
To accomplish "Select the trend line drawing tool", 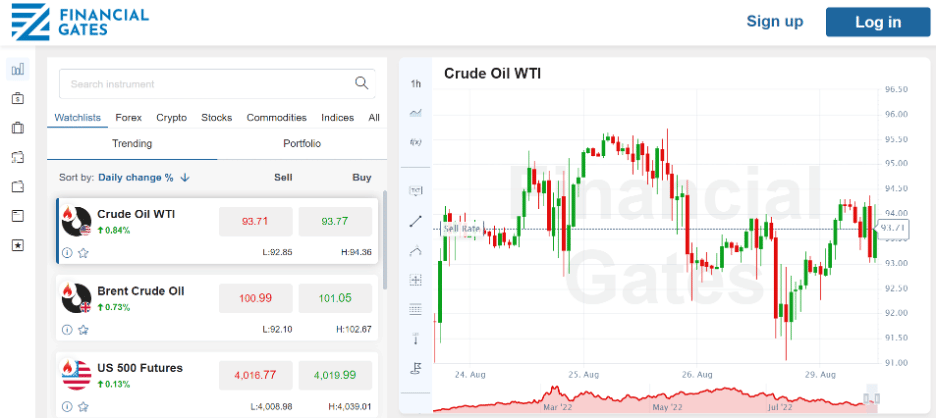I will click(416, 221).
